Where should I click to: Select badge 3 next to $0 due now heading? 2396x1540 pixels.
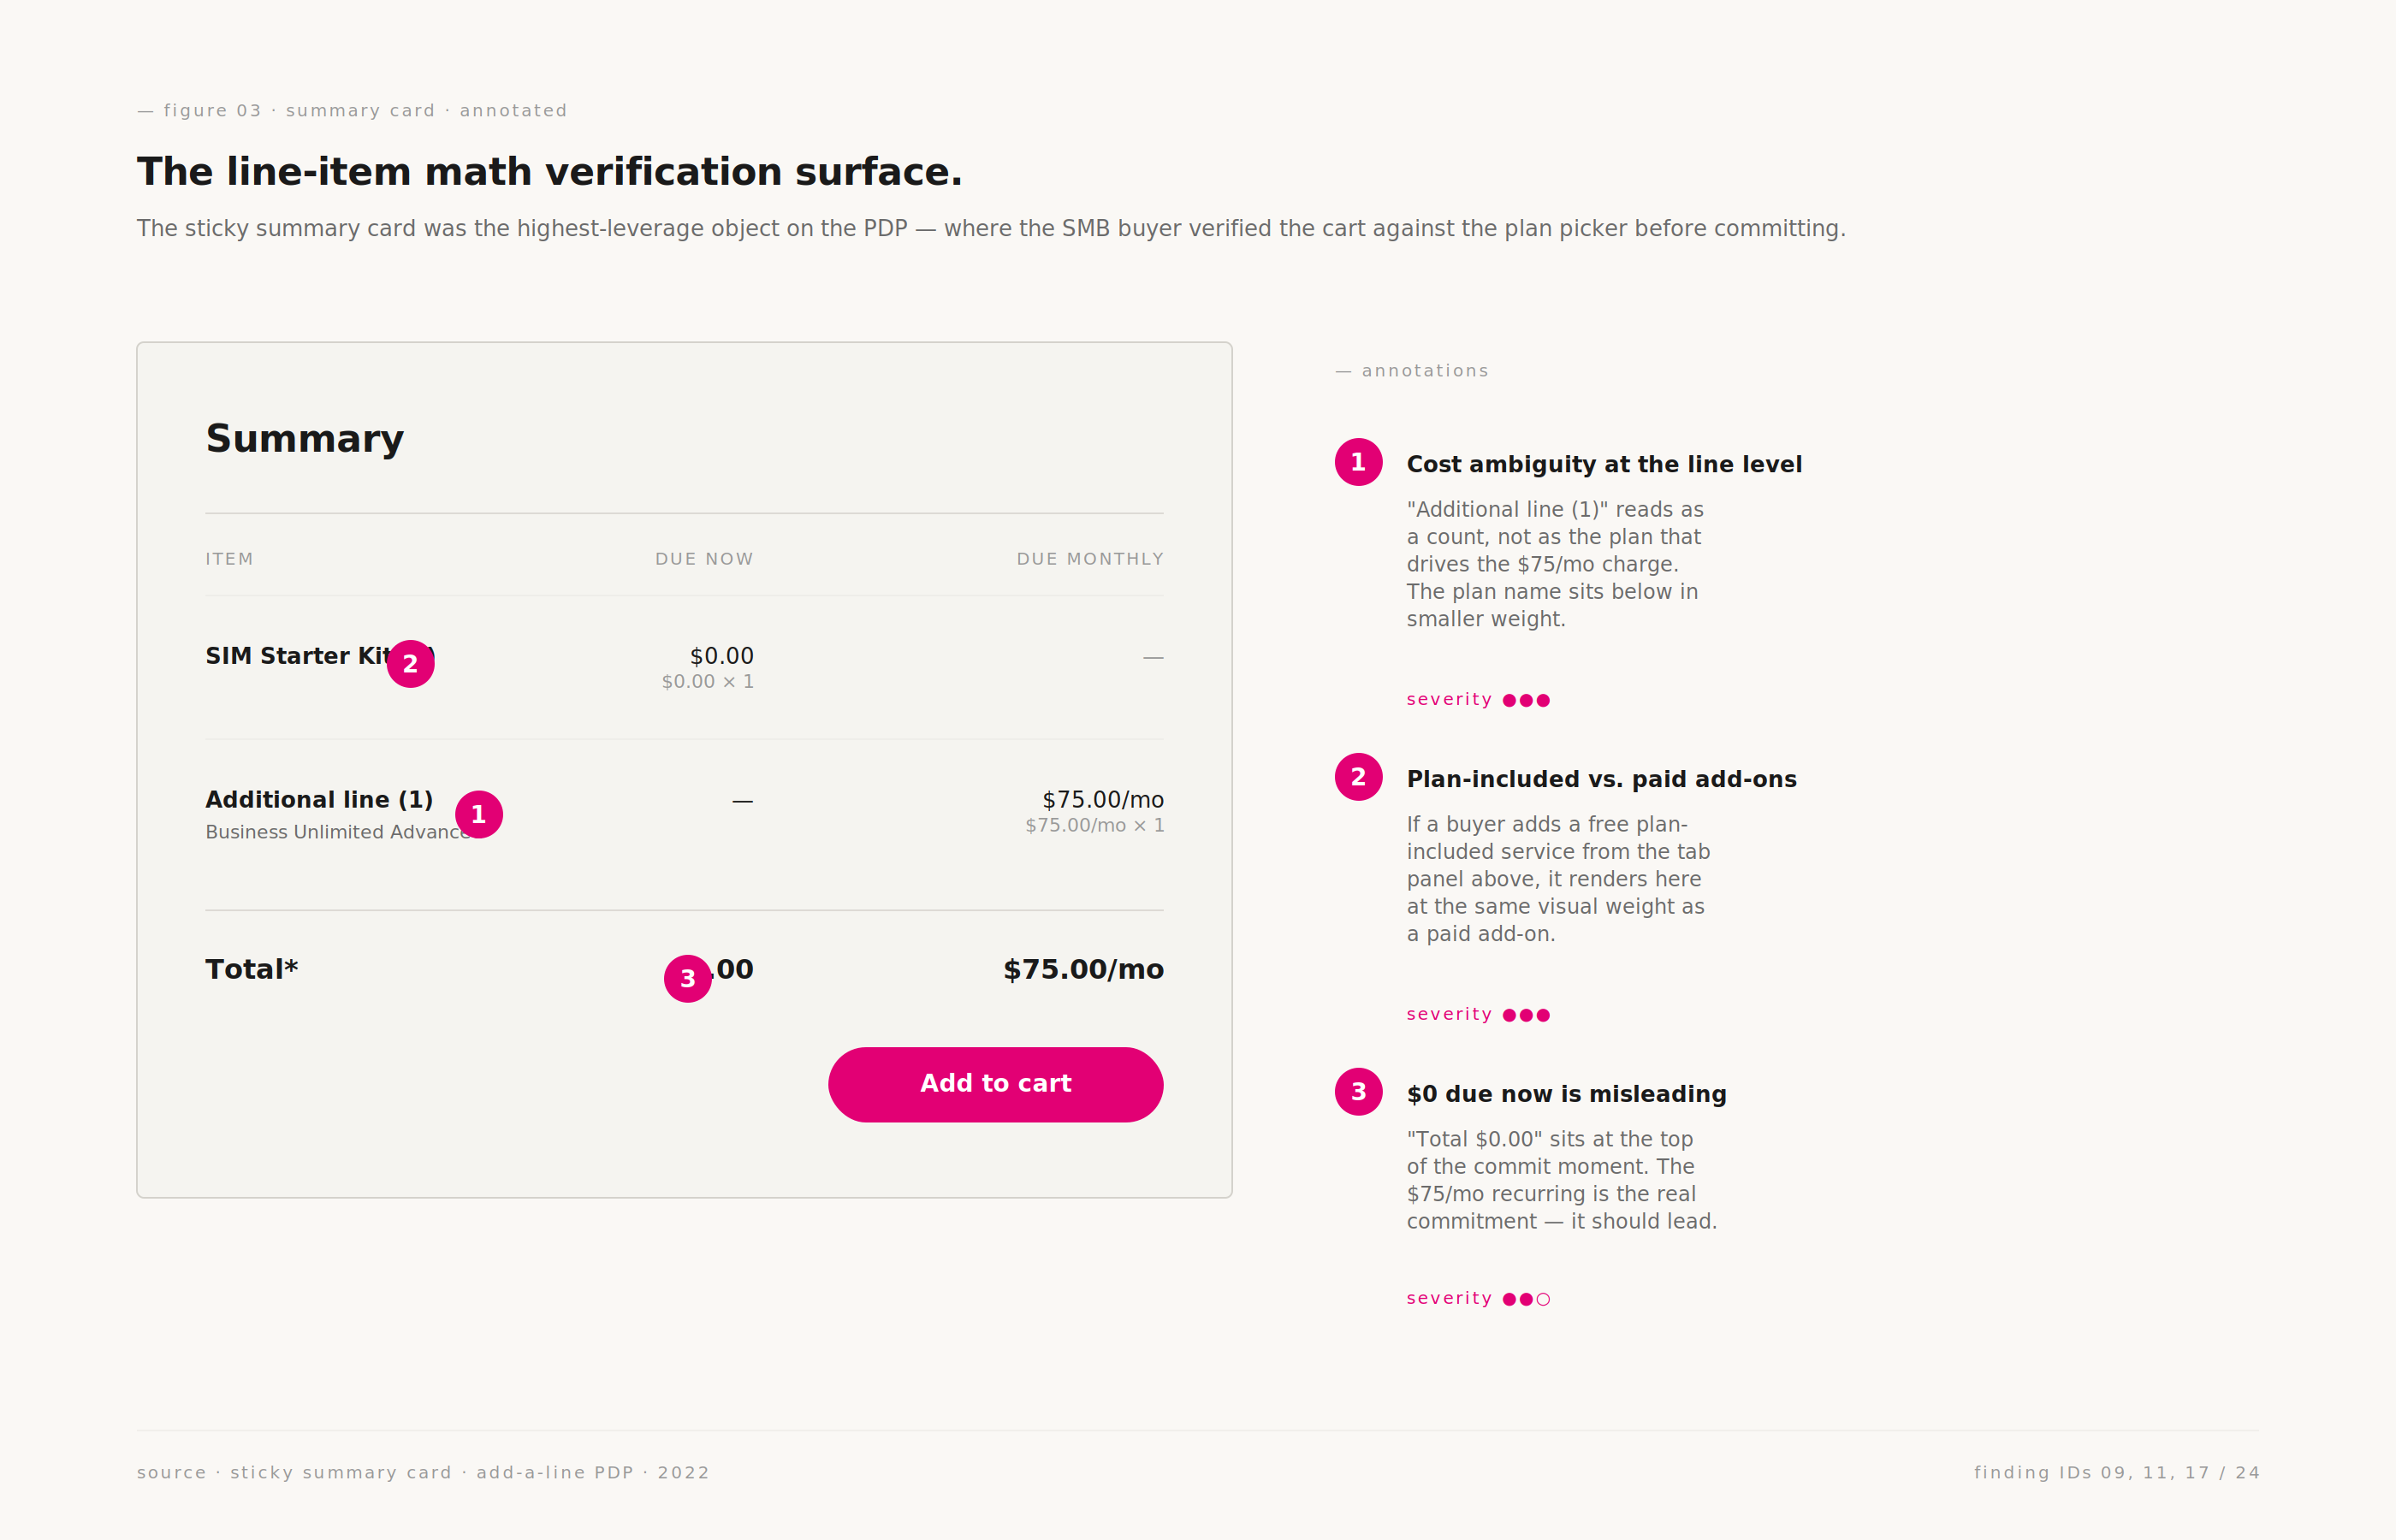tap(1358, 1092)
